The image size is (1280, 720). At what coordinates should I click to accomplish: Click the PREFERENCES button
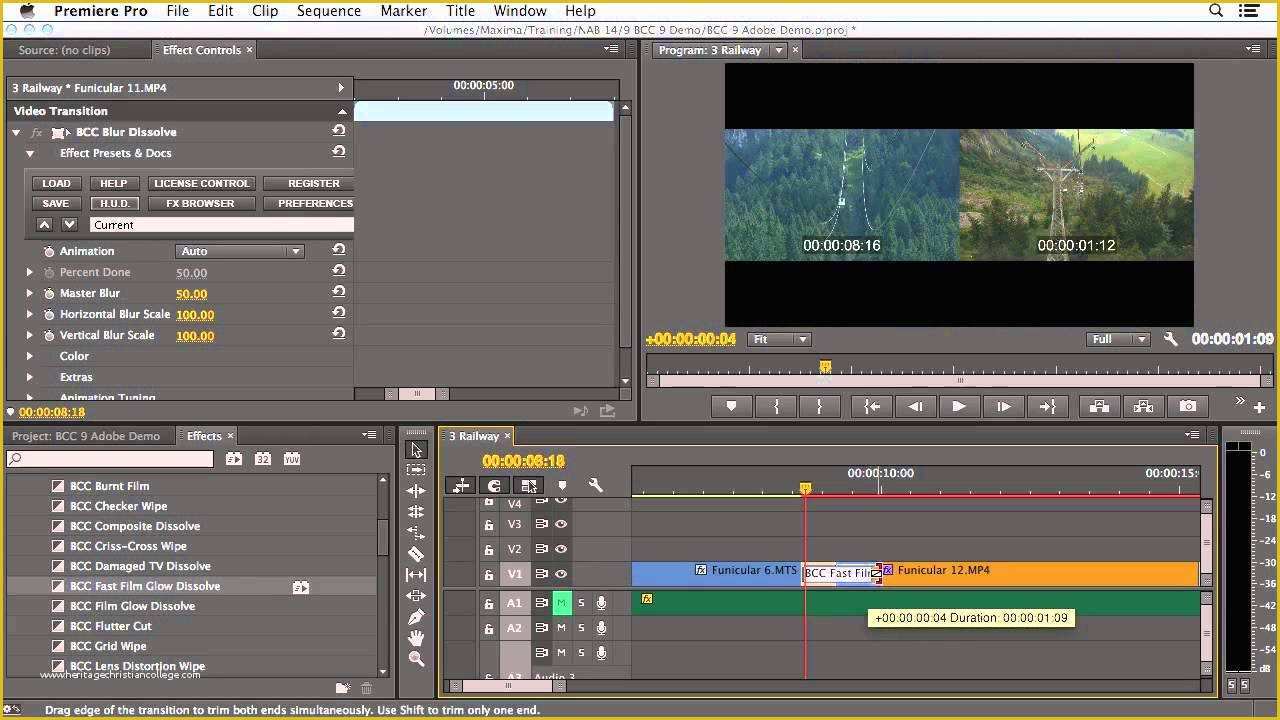click(309, 203)
